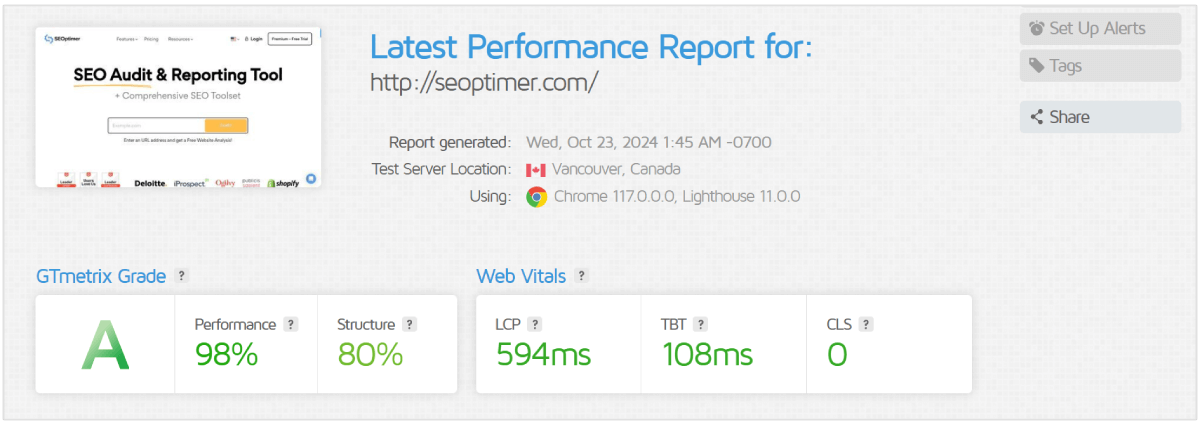Click the 594ms LCP value
The image size is (1200, 425).
(543, 354)
